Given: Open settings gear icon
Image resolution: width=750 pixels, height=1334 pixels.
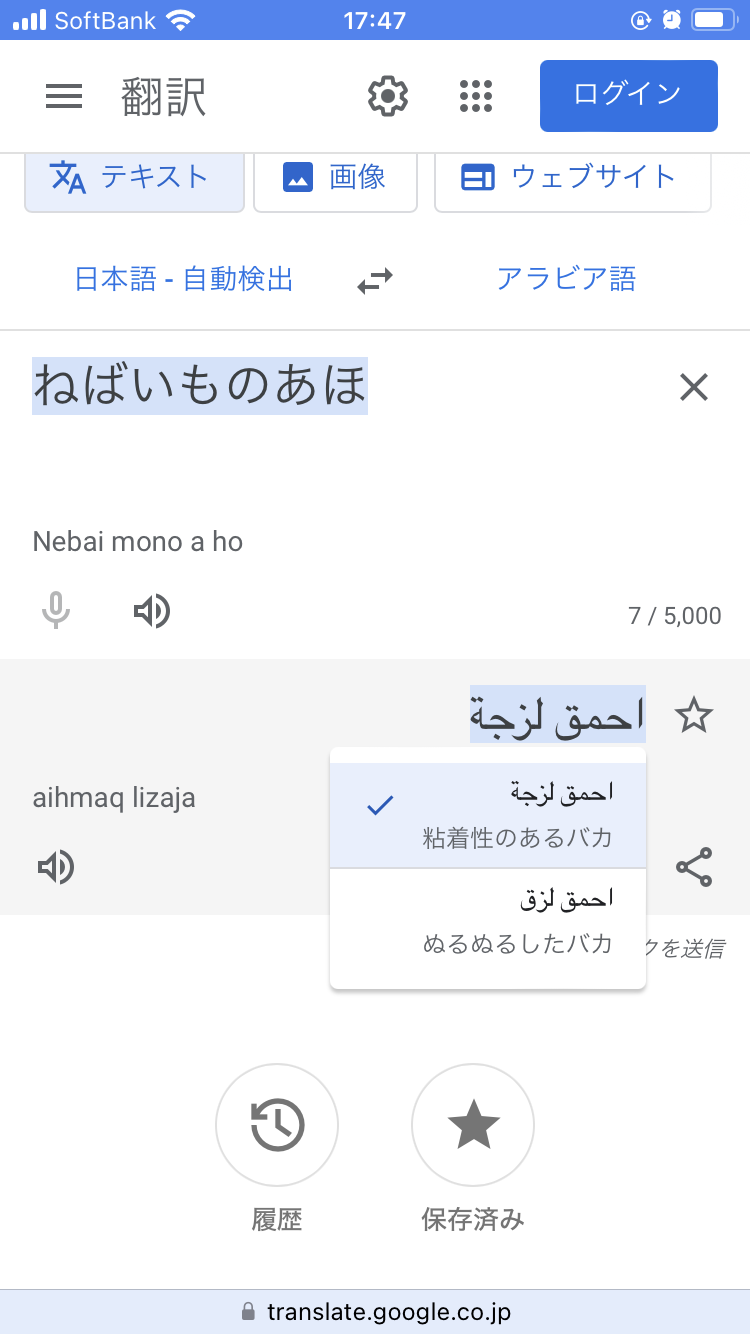Looking at the screenshot, I should (388, 96).
